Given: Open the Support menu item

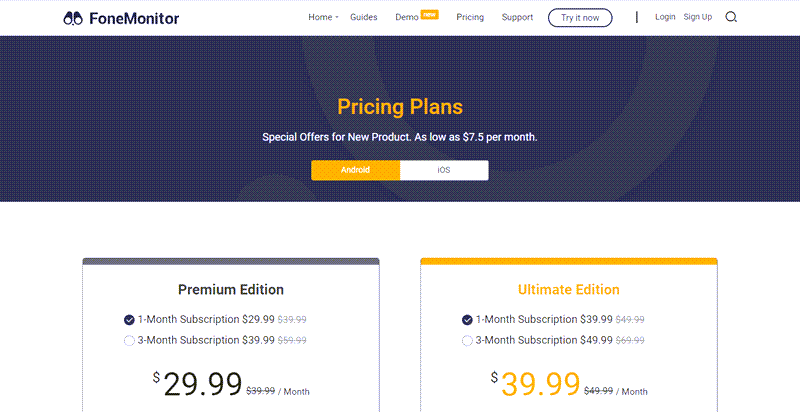Looking at the screenshot, I should pyautogui.click(x=517, y=17).
